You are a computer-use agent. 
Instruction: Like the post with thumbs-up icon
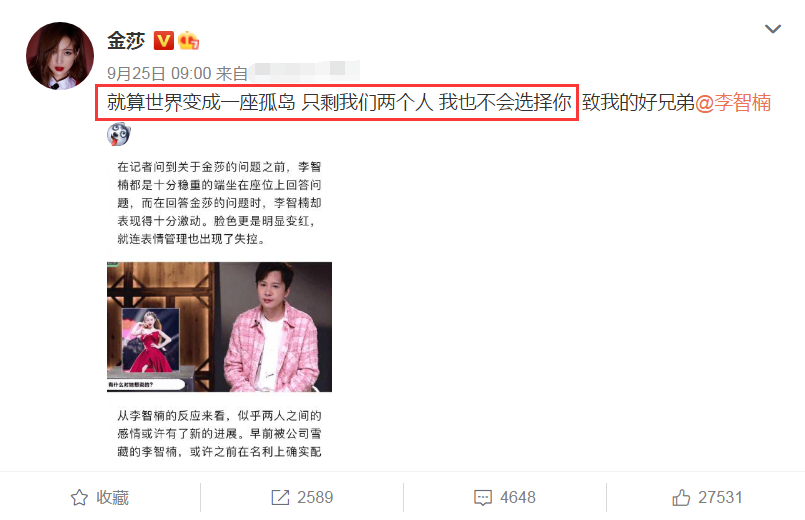[x=681, y=497]
